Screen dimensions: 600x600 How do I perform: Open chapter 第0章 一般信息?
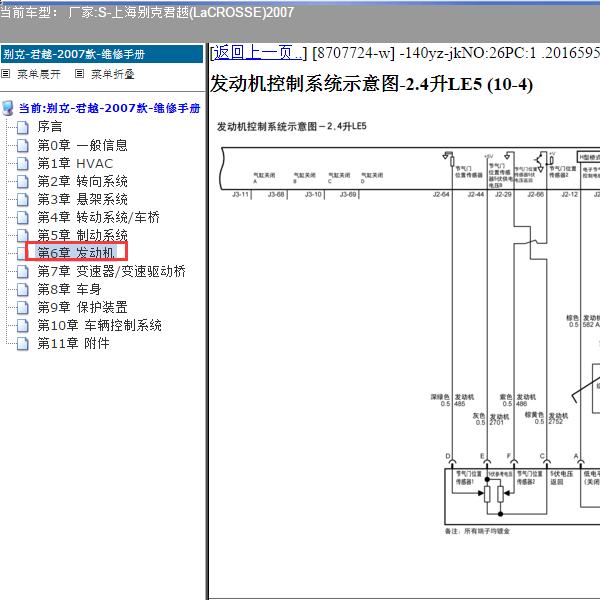pyautogui.click(x=82, y=145)
